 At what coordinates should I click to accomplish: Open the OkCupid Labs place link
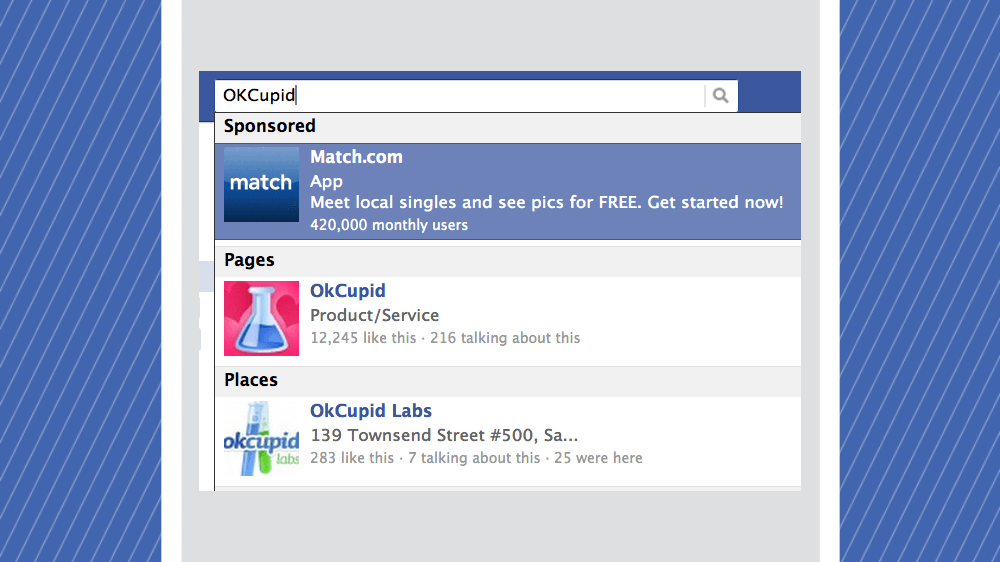[x=370, y=411]
